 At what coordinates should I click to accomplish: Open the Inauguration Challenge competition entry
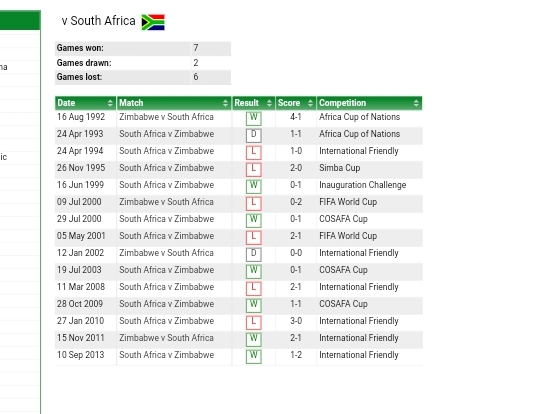pyautogui.click(x=363, y=185)
